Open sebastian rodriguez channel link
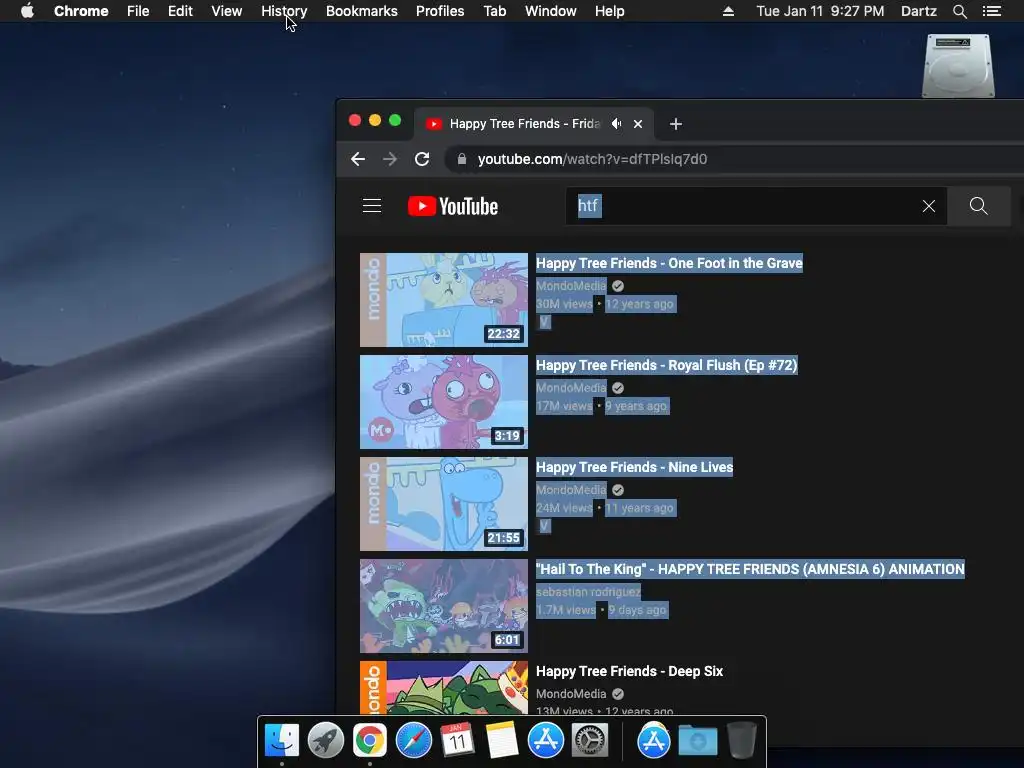This screenshot has width=1024, height=768. tap(588, 591)
